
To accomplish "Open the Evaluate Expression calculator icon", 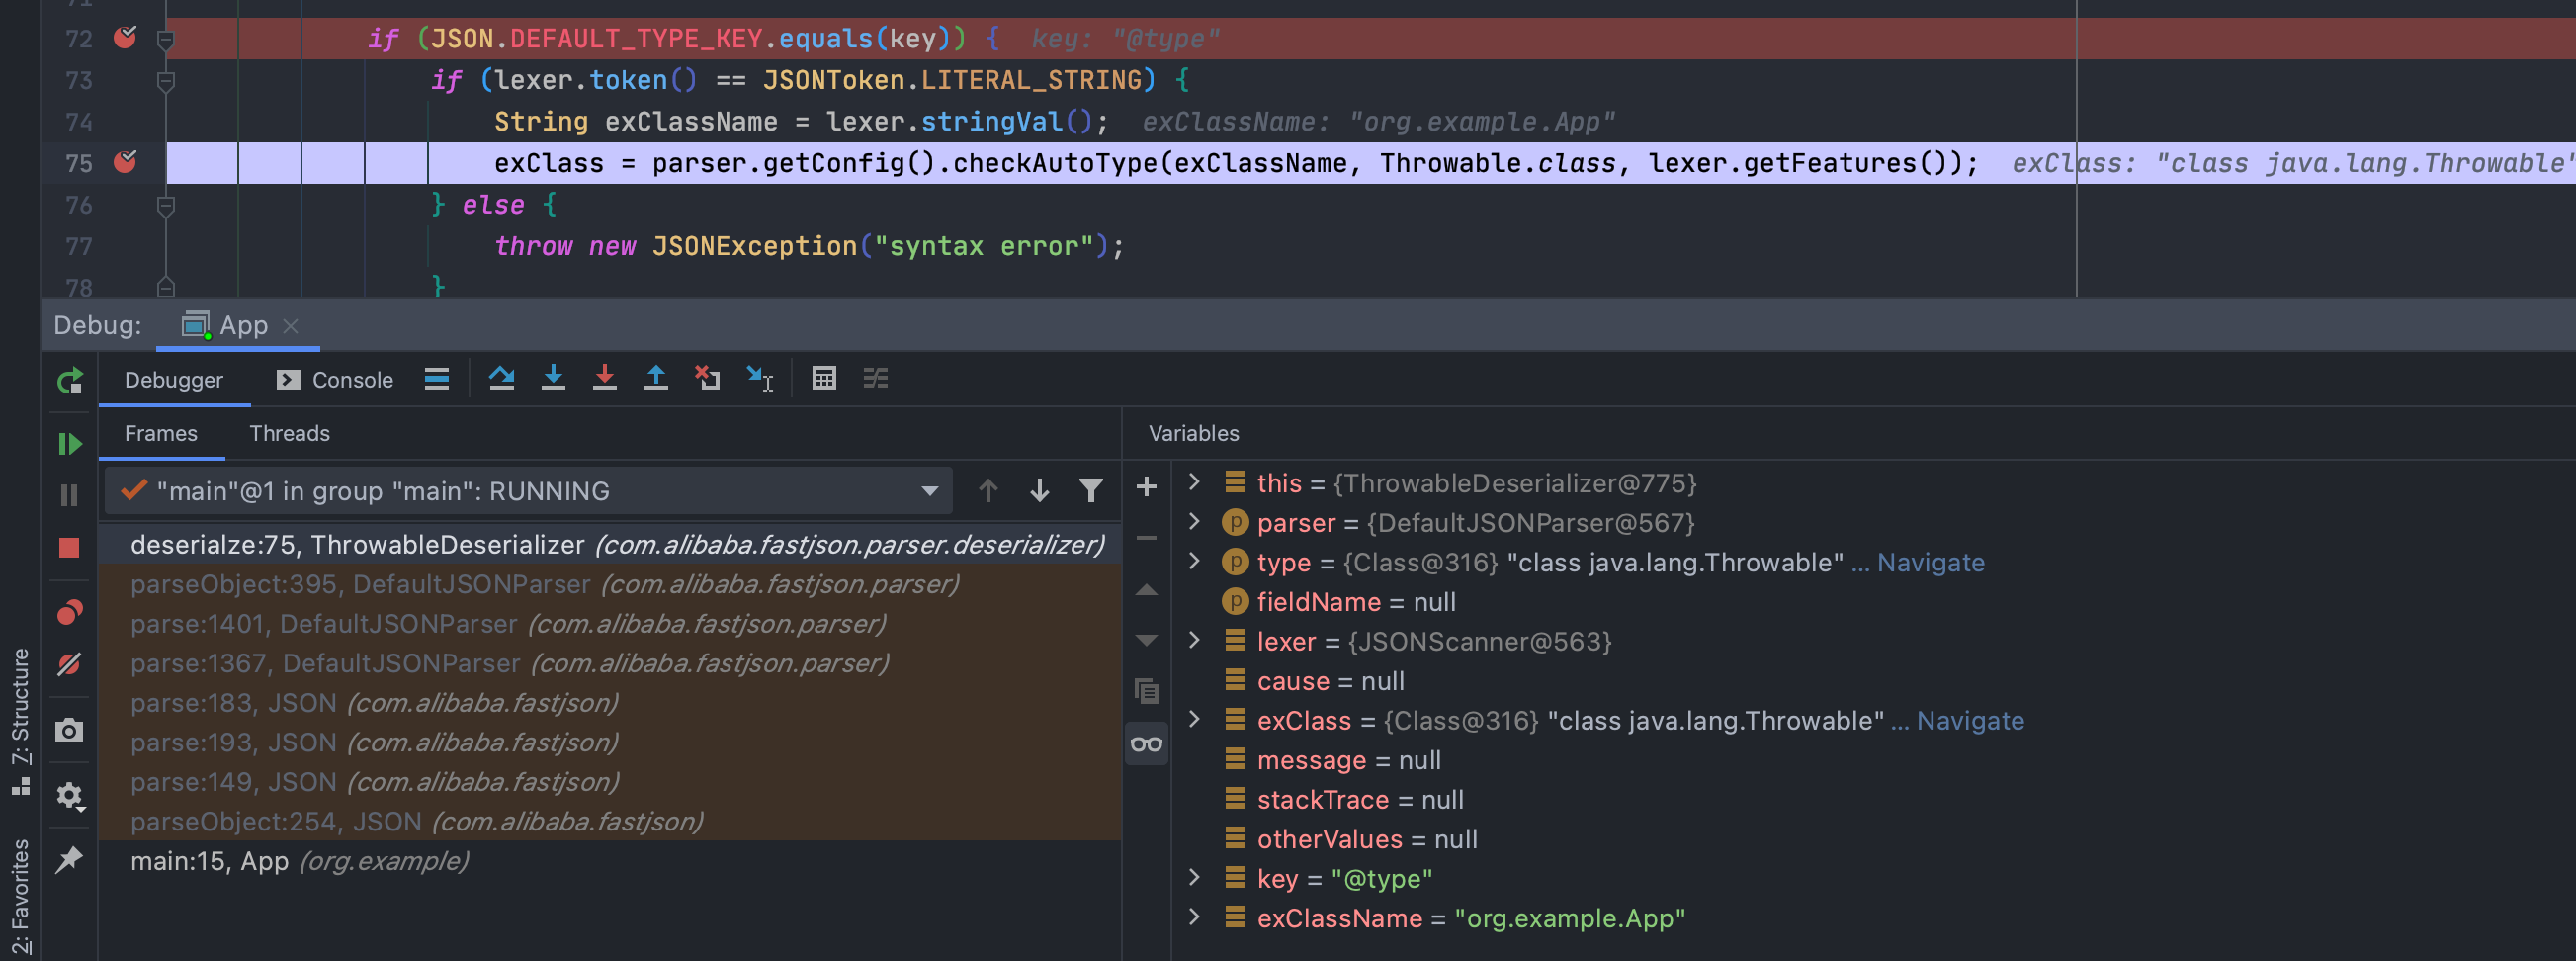I will 824,379.
